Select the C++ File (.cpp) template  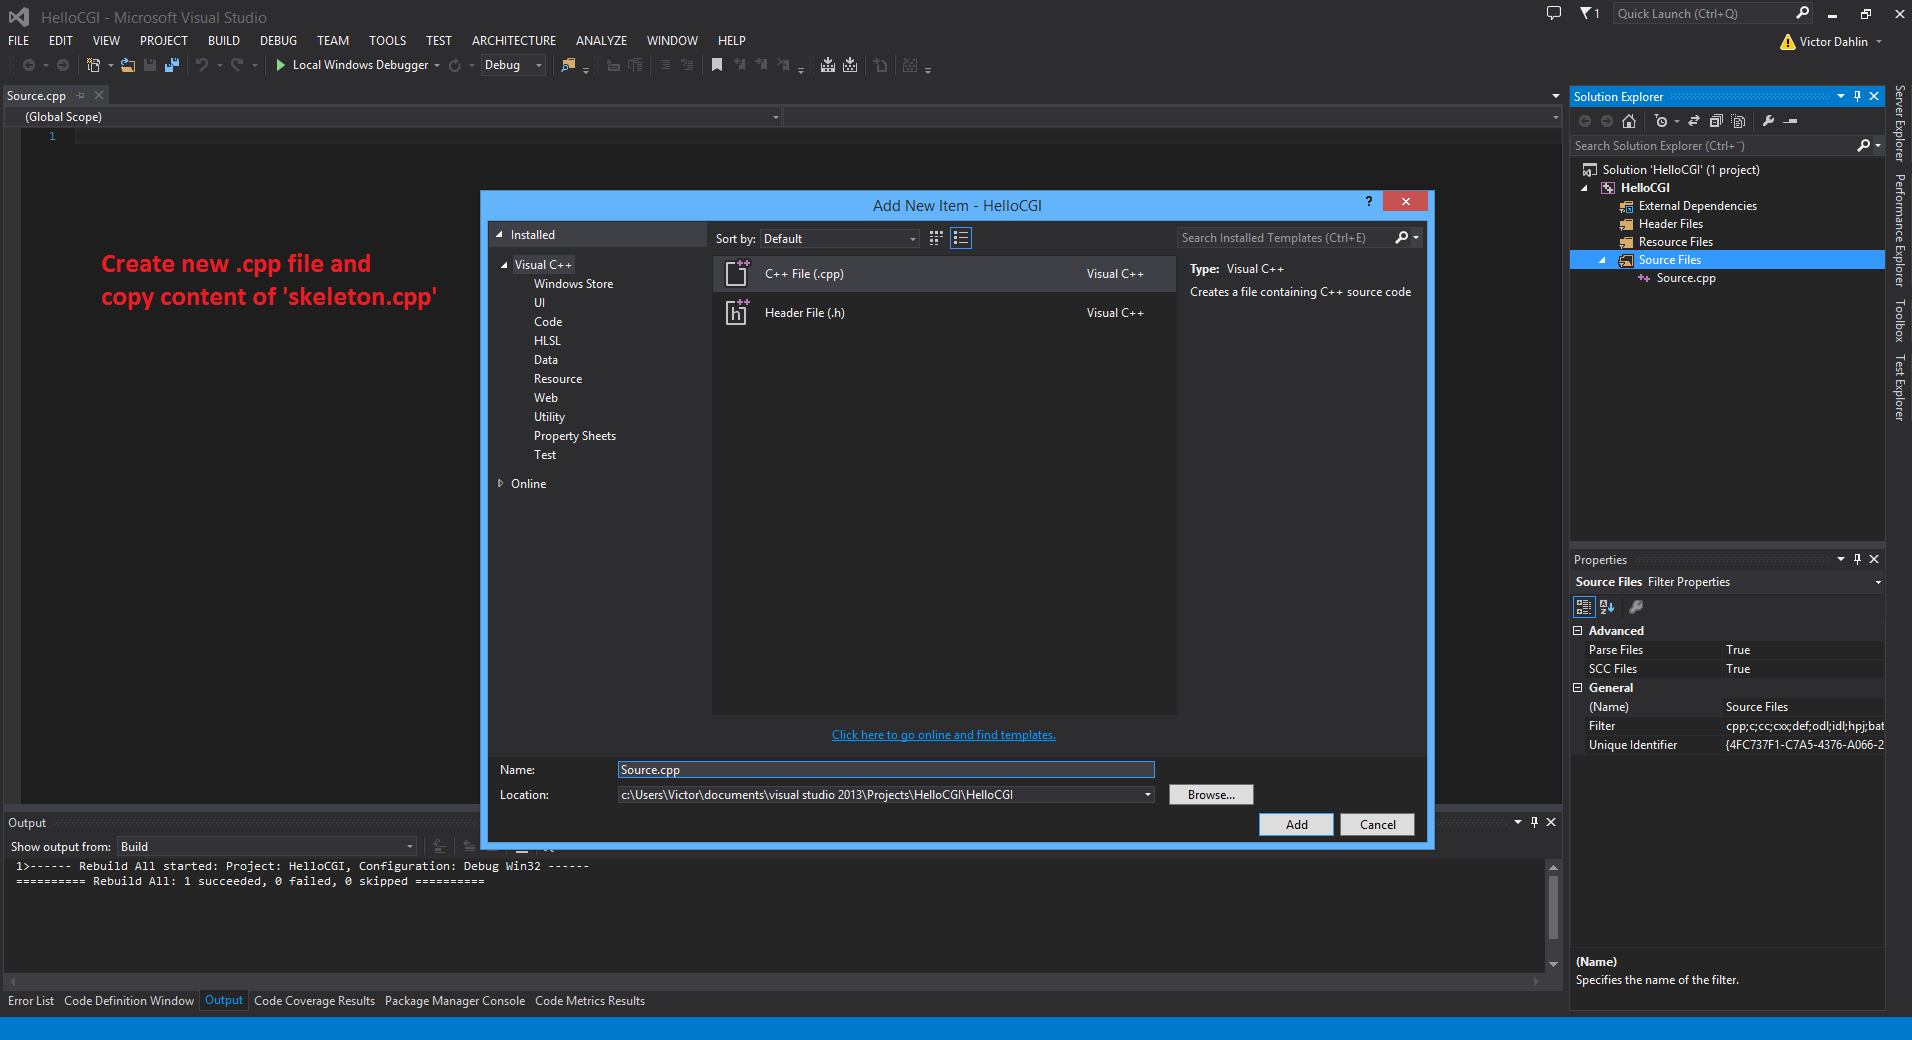coord(944,274)
